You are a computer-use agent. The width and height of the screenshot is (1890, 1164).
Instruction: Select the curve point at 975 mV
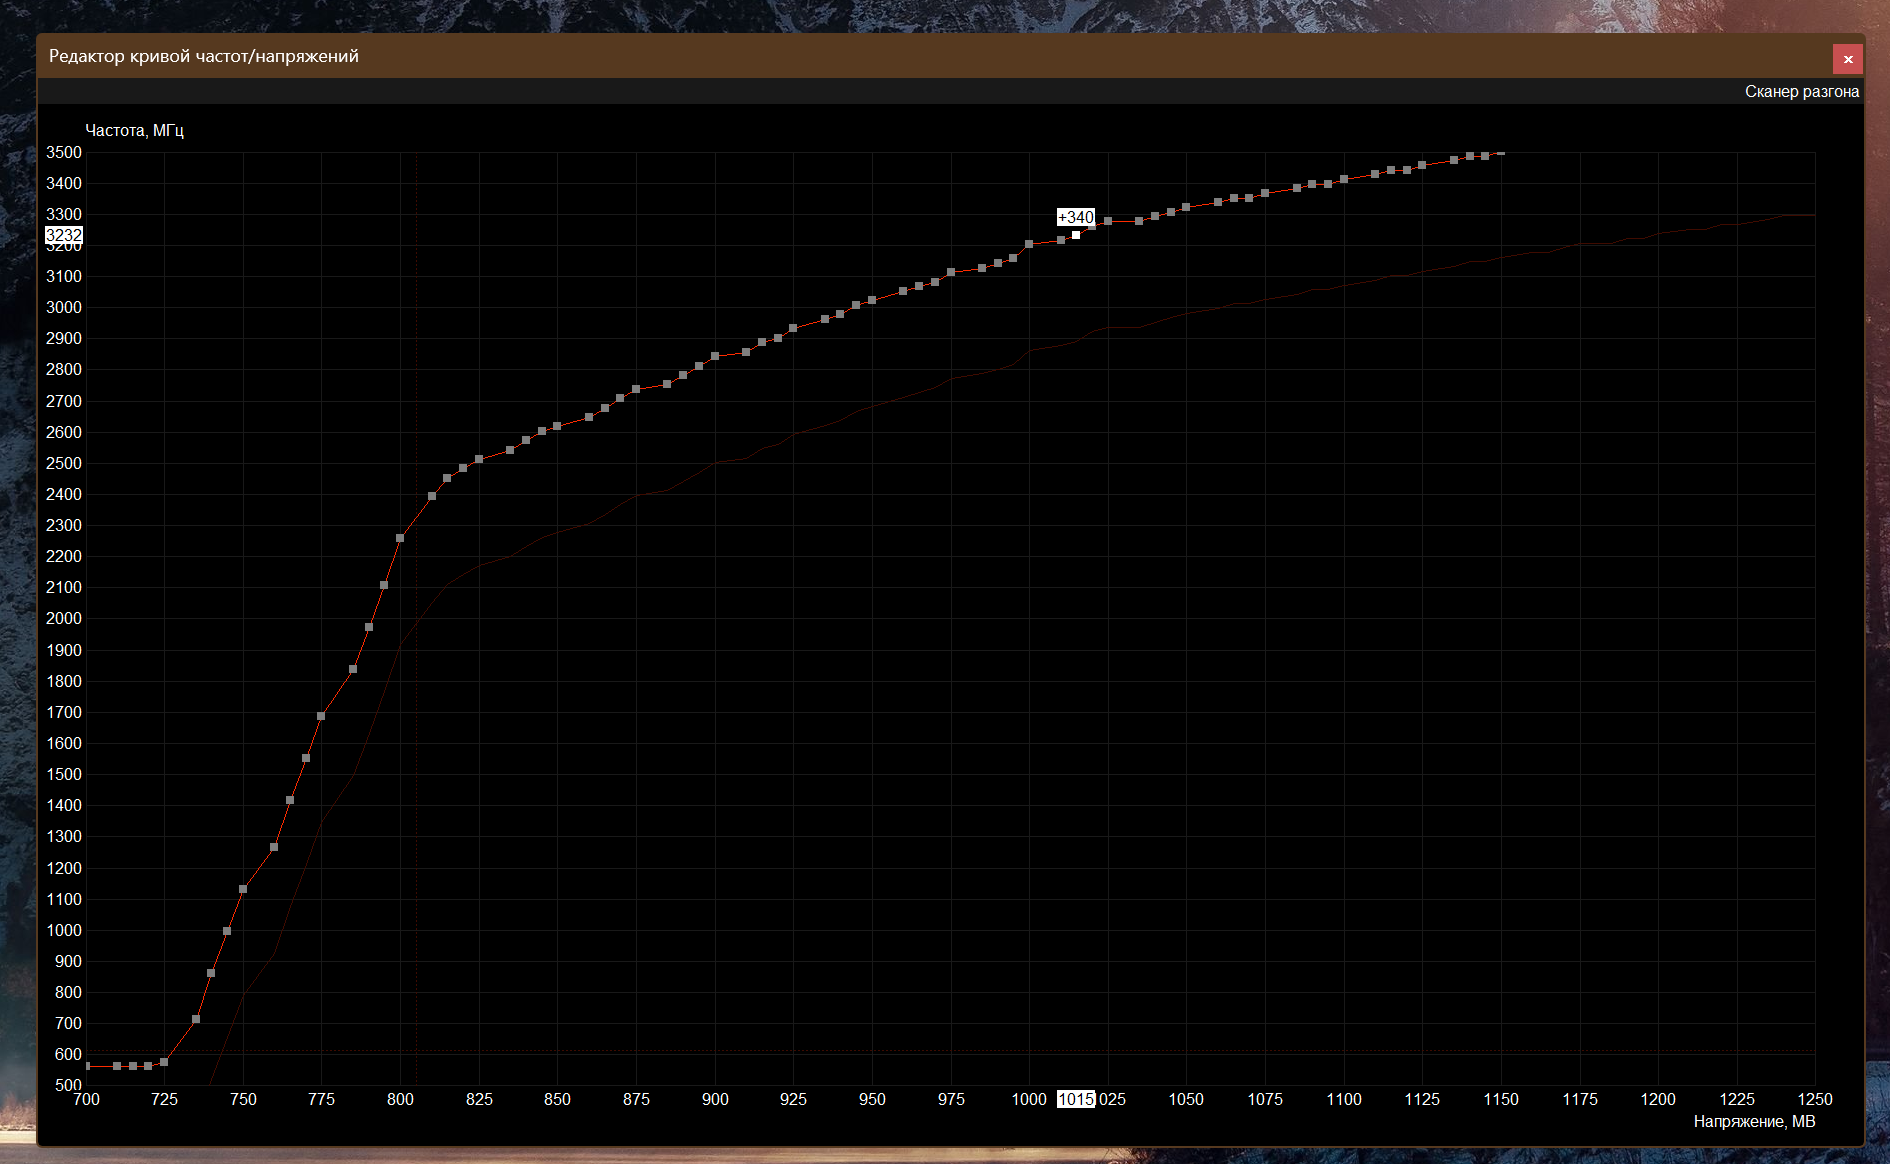tap(951, 272)
